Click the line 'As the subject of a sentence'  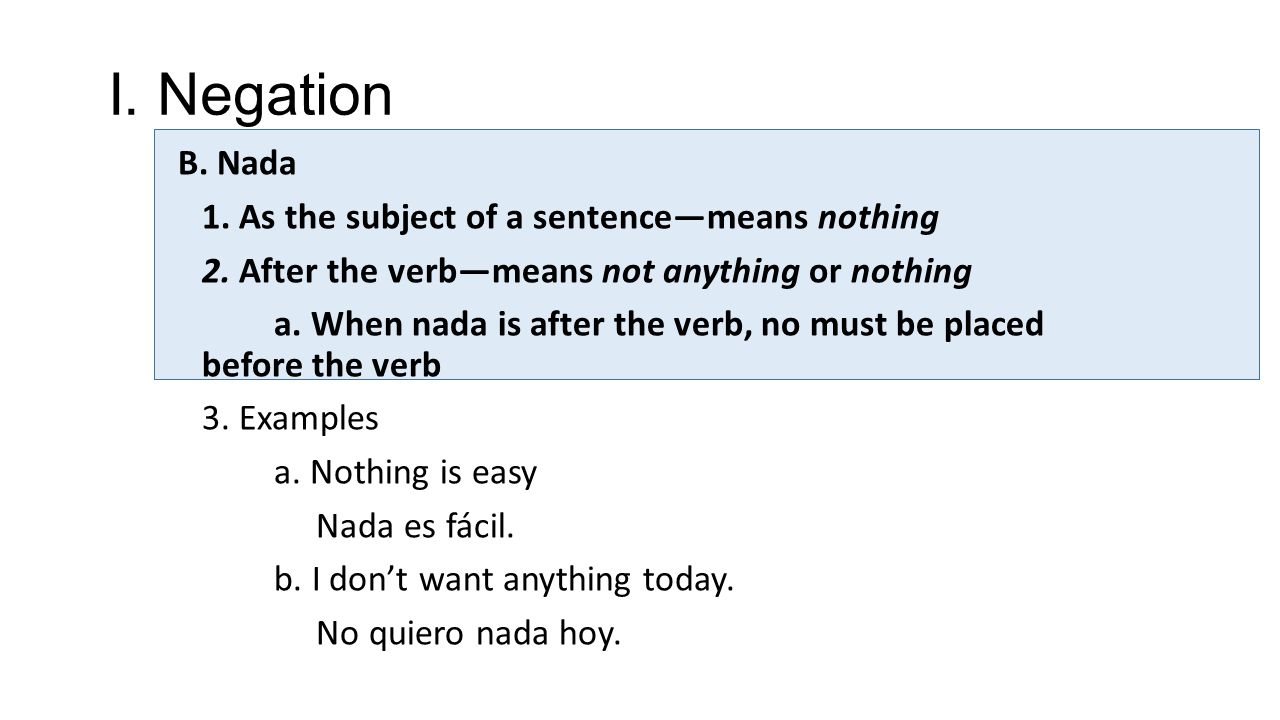(x=570, y=218)
